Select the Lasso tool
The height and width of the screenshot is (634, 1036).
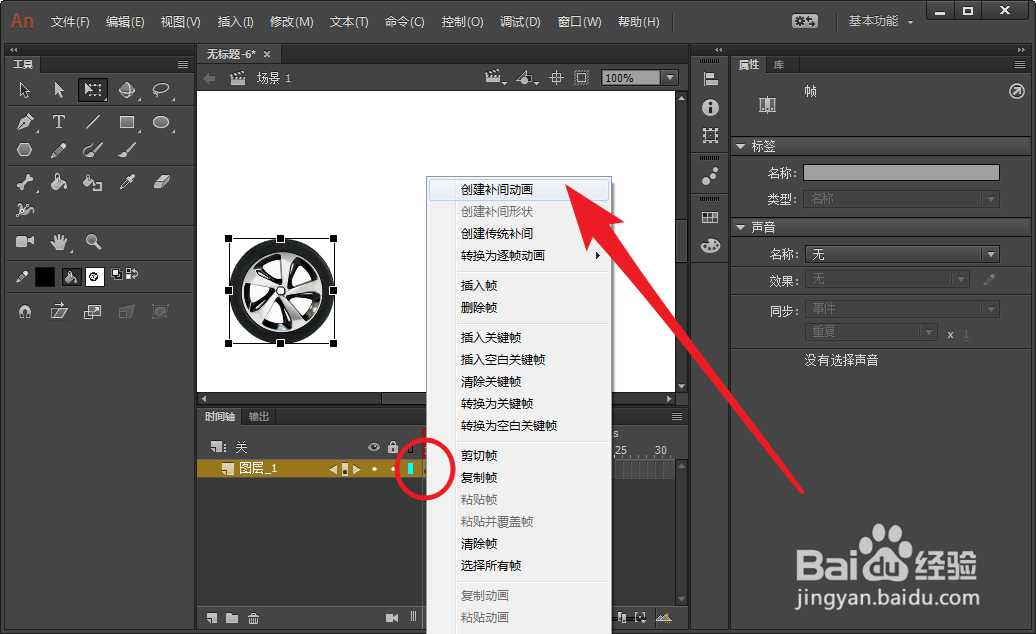[x=161, y=90]
